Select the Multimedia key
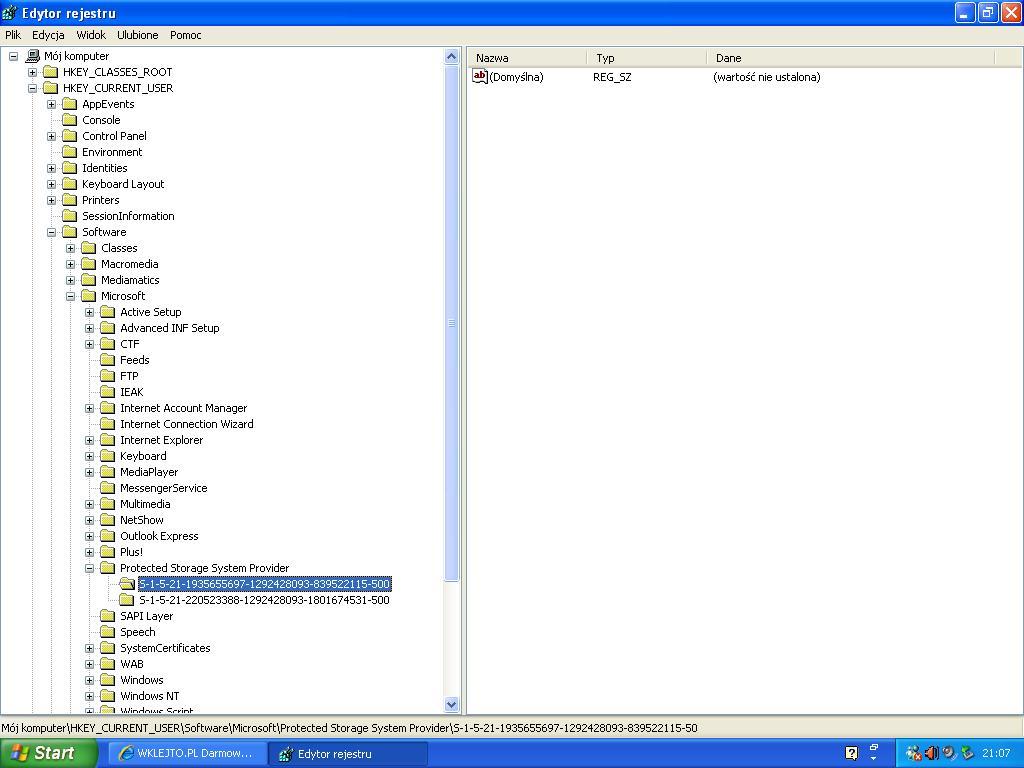This screenshot has width=1024, height=768. point(145,504)
